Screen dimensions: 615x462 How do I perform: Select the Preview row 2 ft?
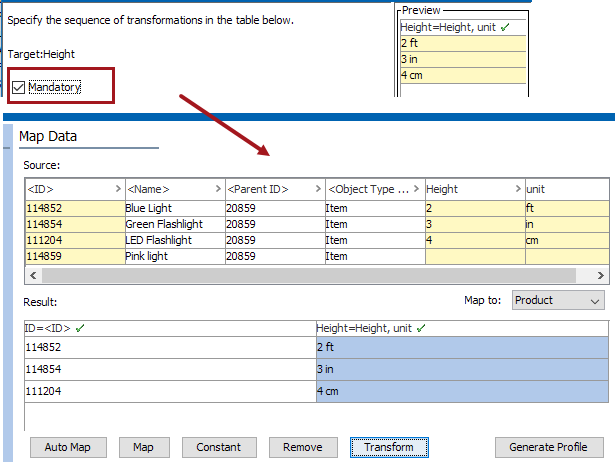point(463,43)
